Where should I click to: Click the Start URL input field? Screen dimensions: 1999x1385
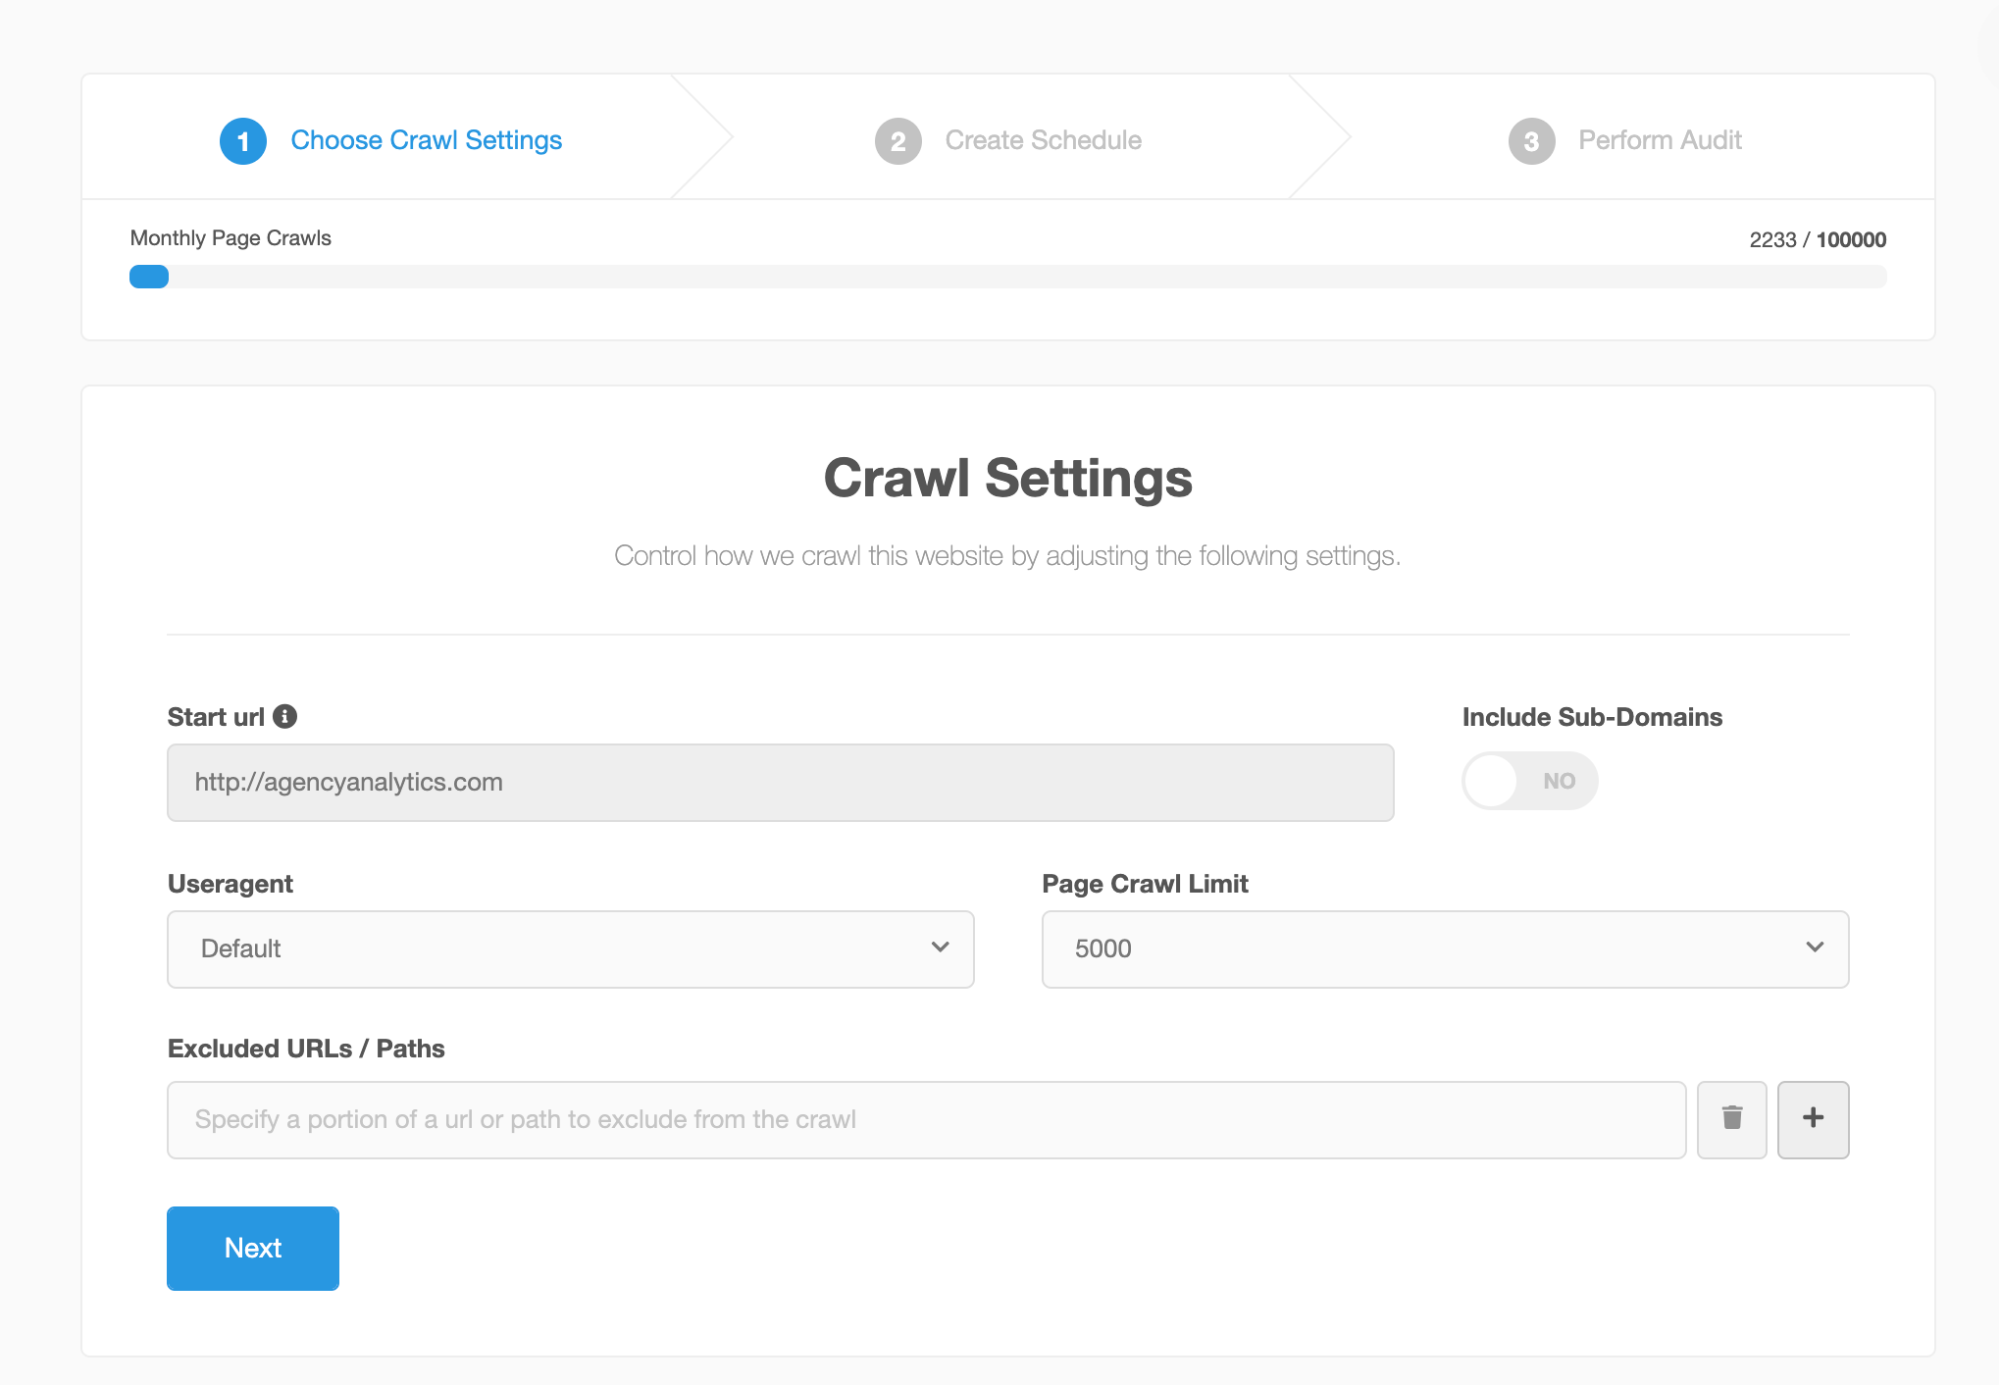[779, 782]
